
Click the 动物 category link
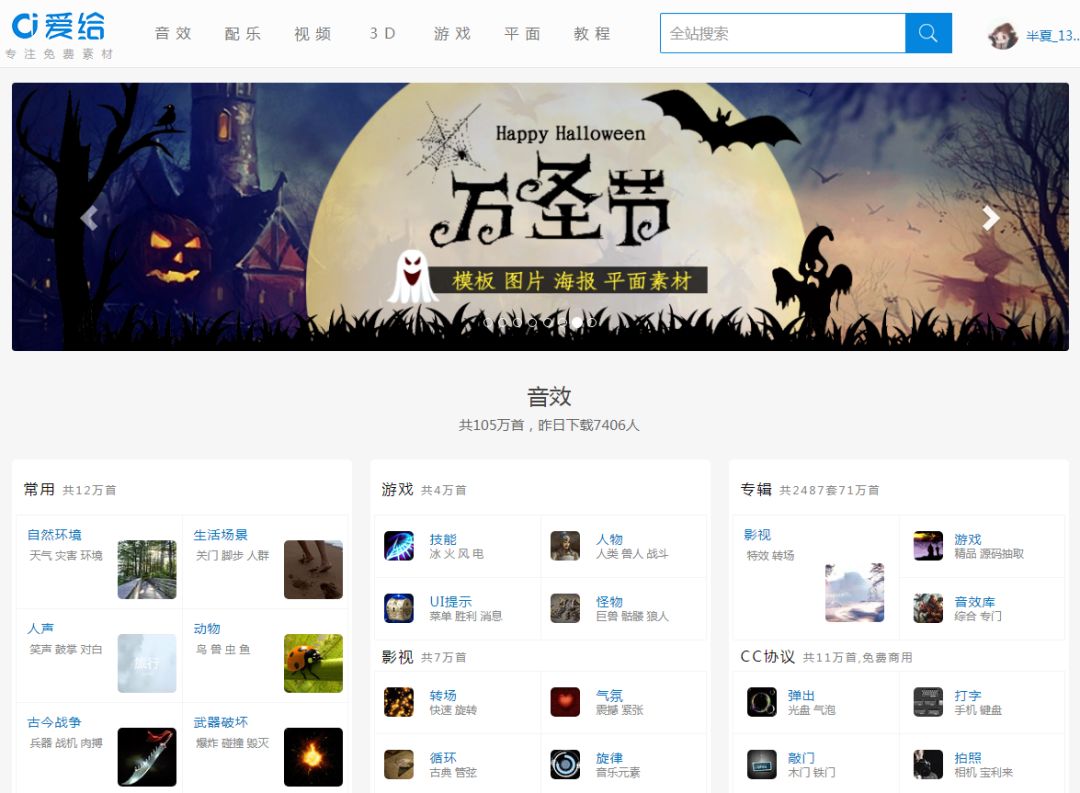coord(207,628)
